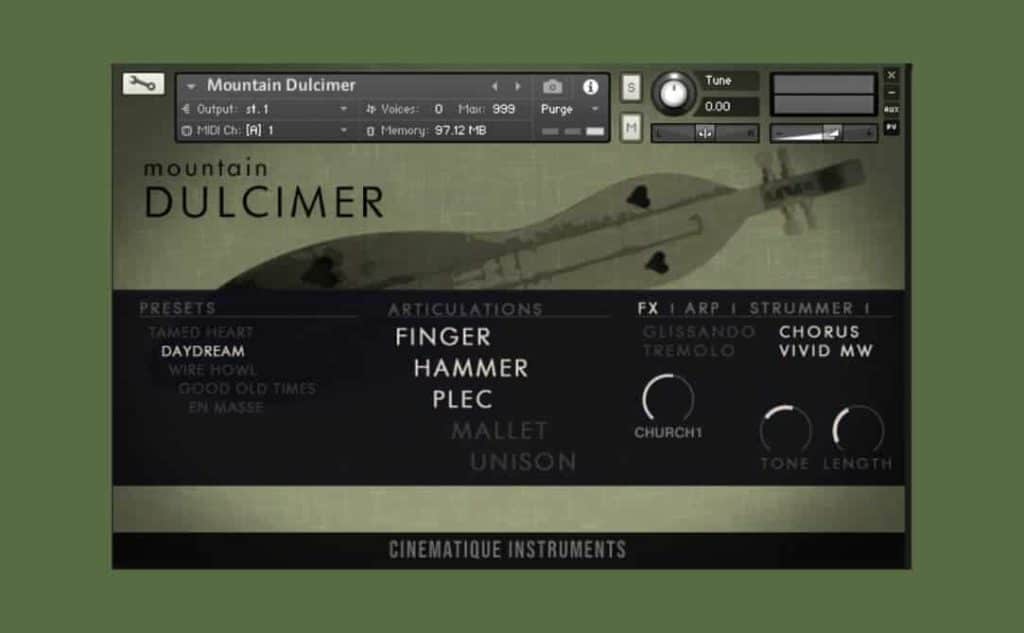Screen dimensions: 1024x633
Task: Open the instrument info icon
Action: [x=590, y=87]
